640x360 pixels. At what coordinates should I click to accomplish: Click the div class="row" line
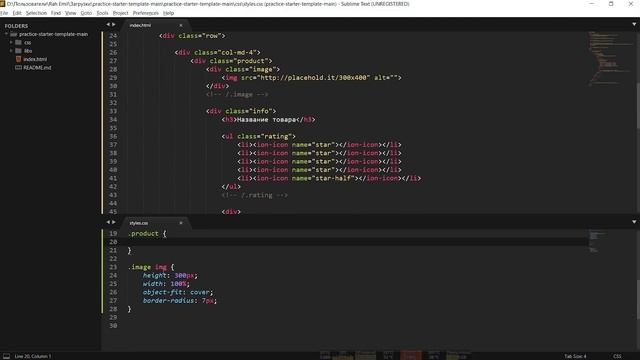pyautogui.click(x=192, y=36)
